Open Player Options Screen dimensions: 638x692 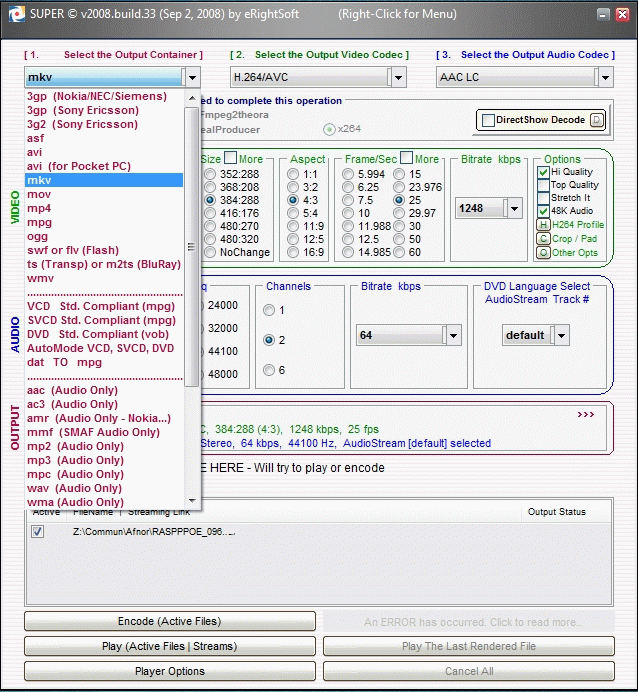170,671
